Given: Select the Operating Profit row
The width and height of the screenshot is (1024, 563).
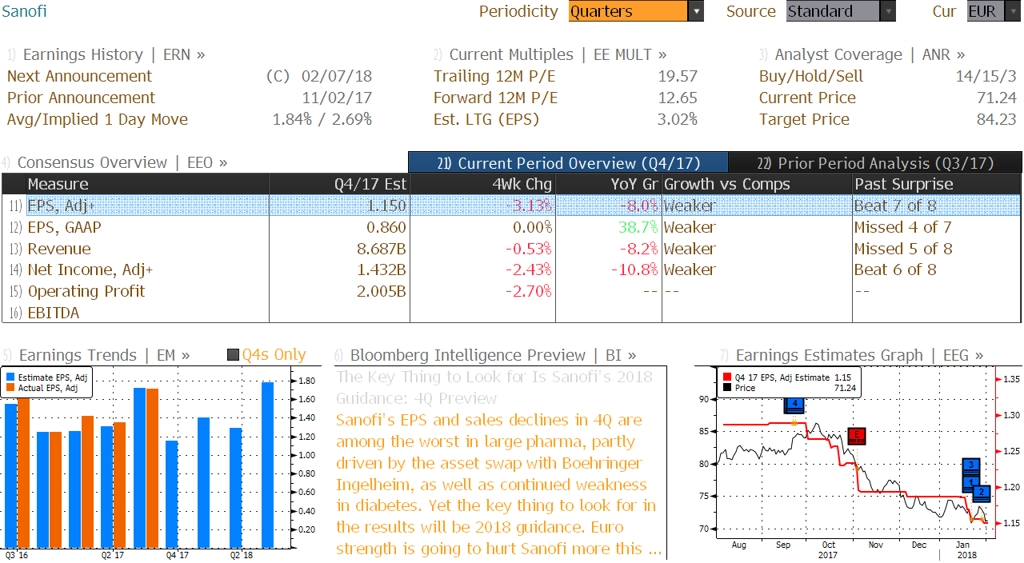Looking at the screenshot, I should [511, 291].
